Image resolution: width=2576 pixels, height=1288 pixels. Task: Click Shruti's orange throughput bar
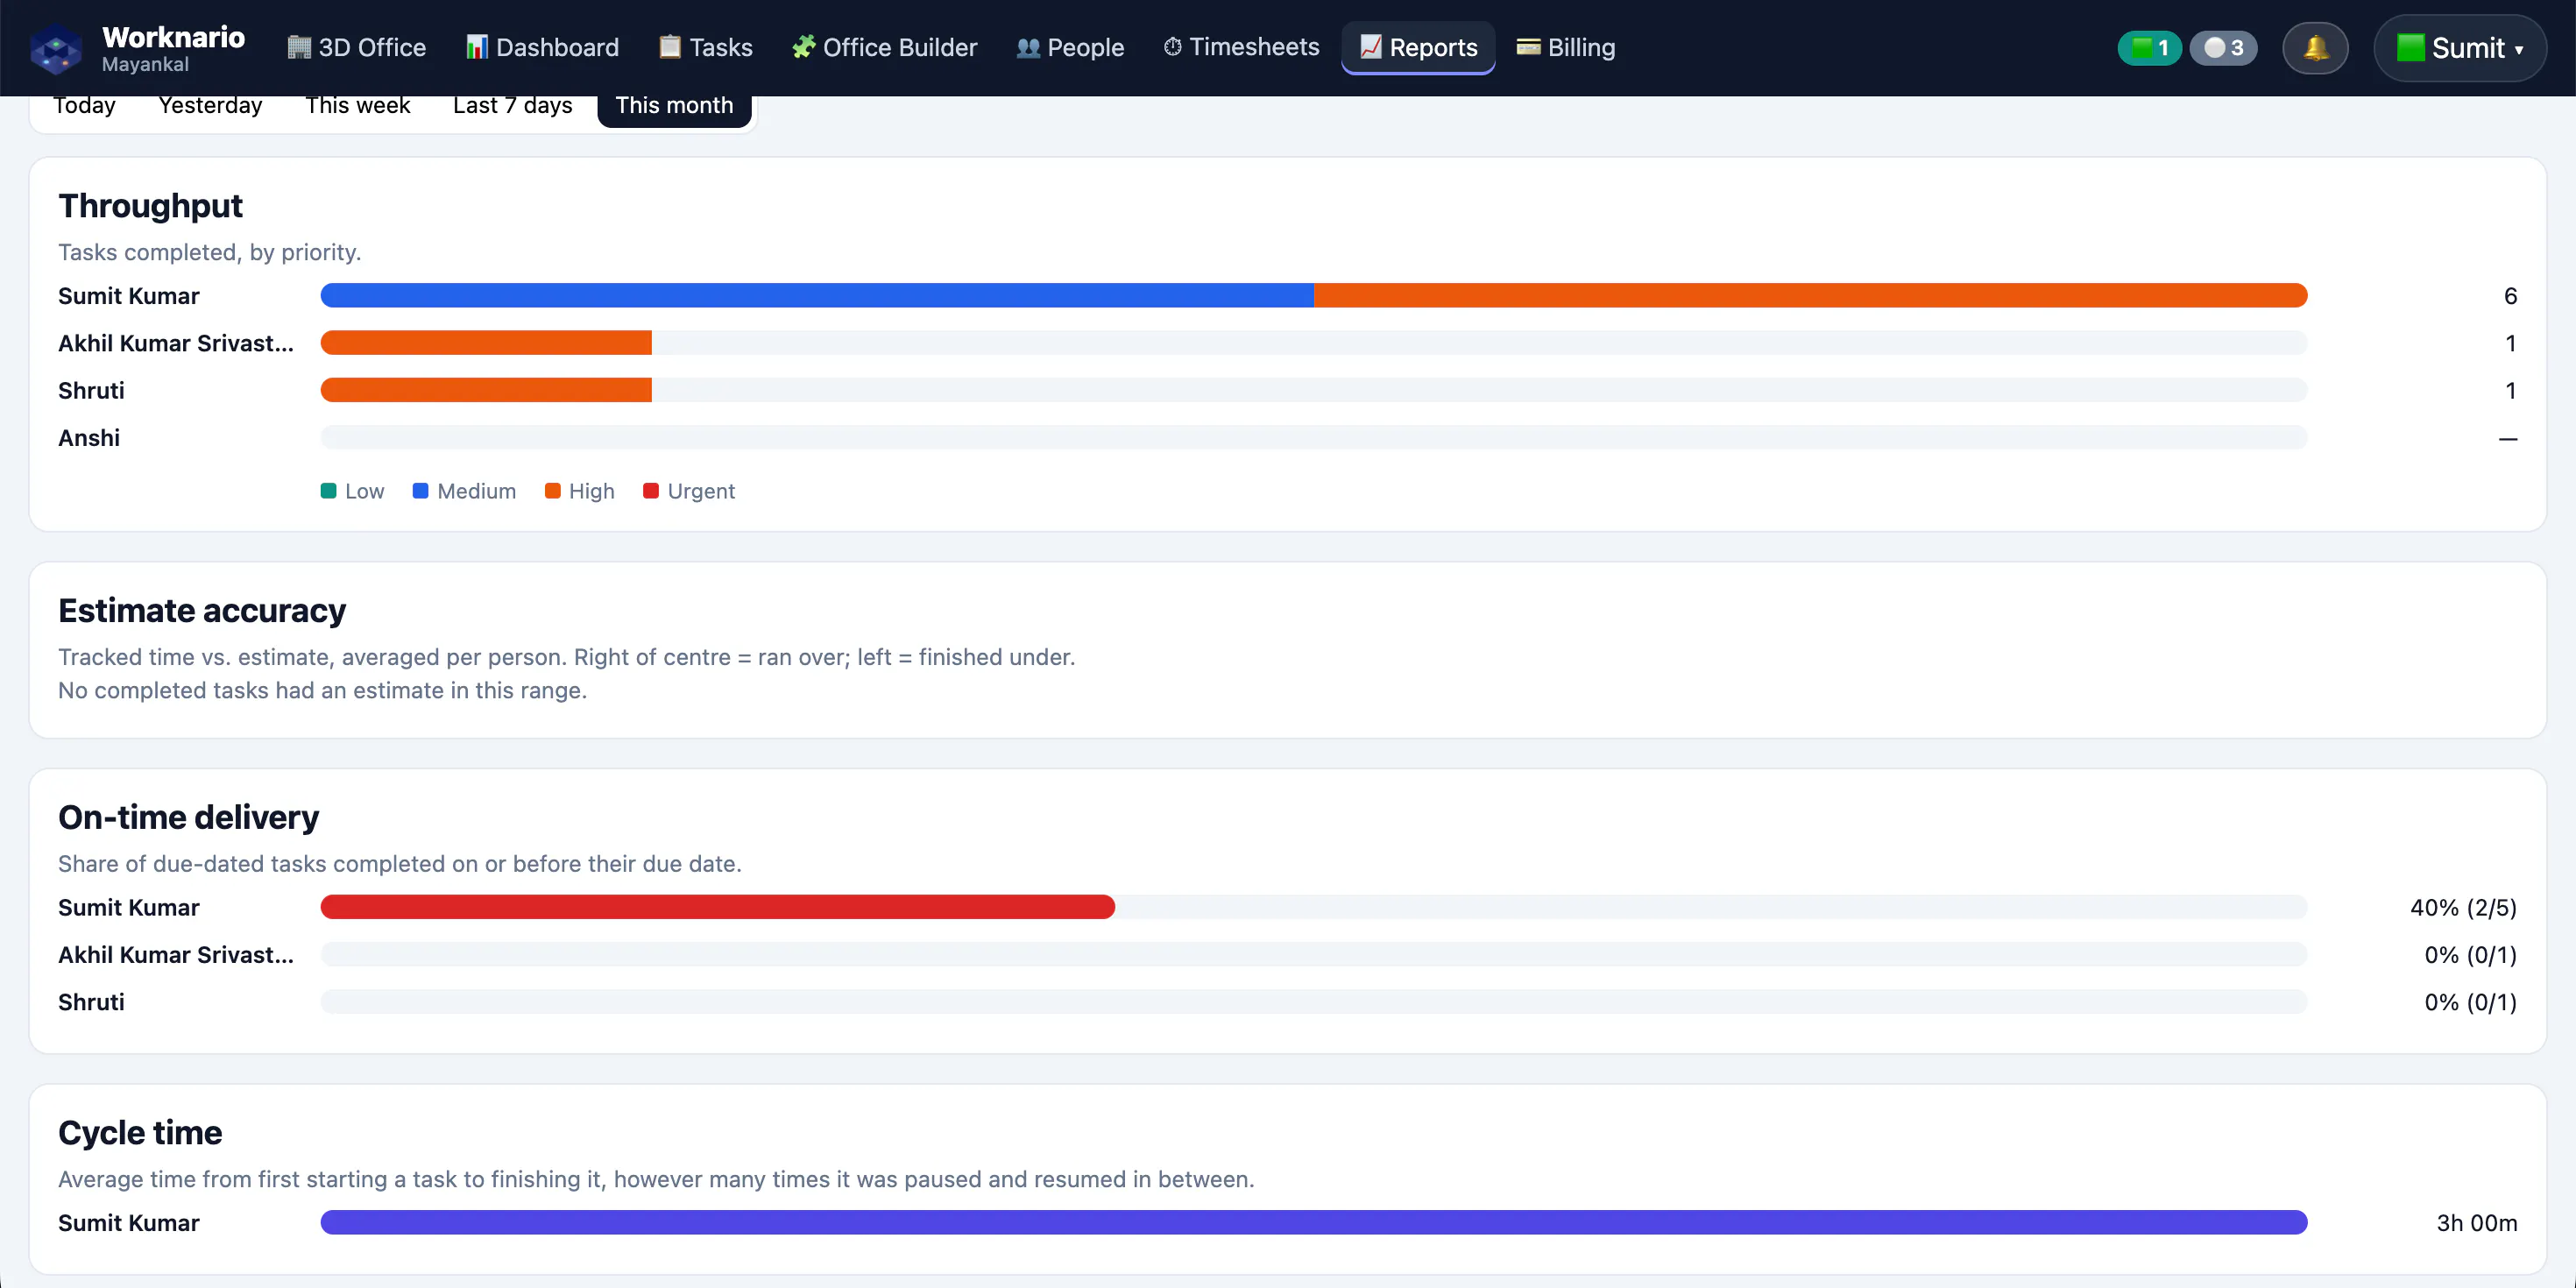point(486,390)
